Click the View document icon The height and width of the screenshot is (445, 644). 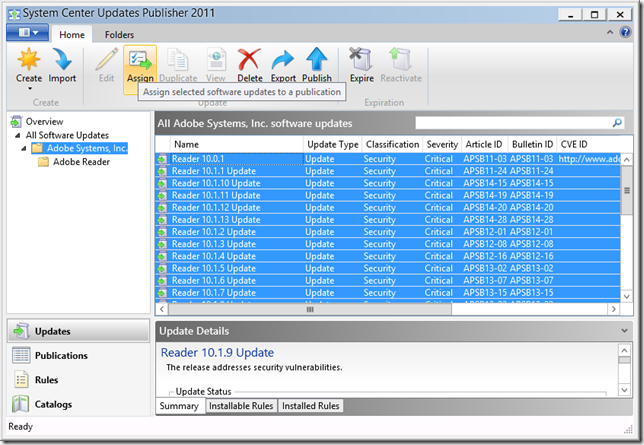[216, 60]
